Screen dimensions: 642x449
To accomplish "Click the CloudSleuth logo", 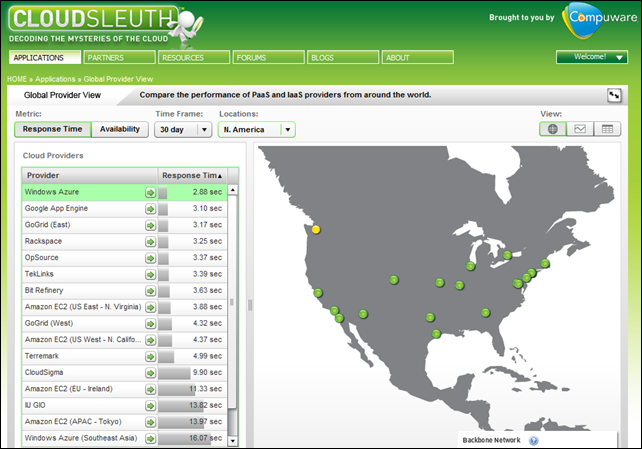I will [x=105, y=25].
